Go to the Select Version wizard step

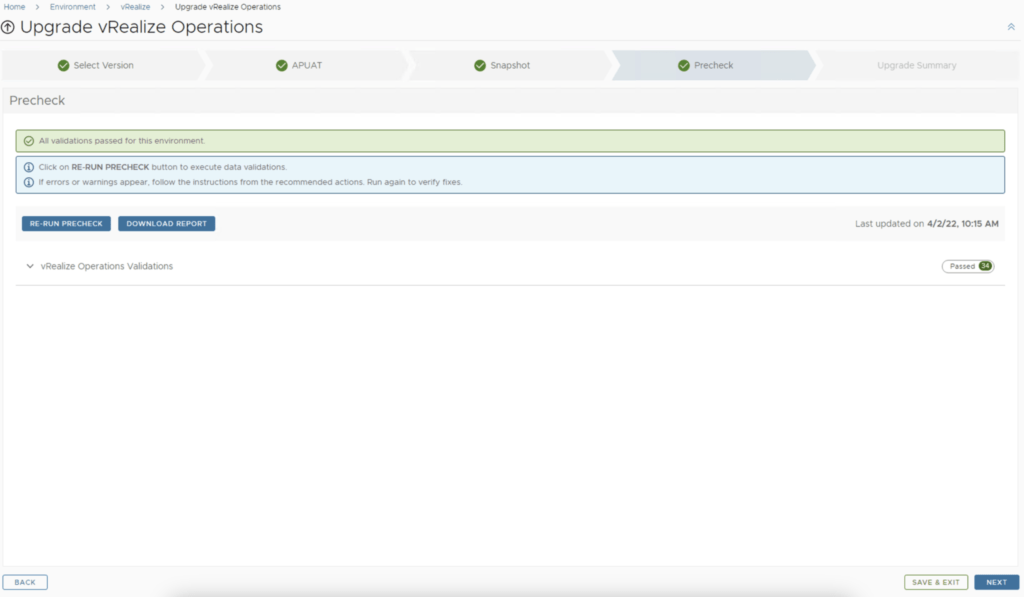click(103, 66)
